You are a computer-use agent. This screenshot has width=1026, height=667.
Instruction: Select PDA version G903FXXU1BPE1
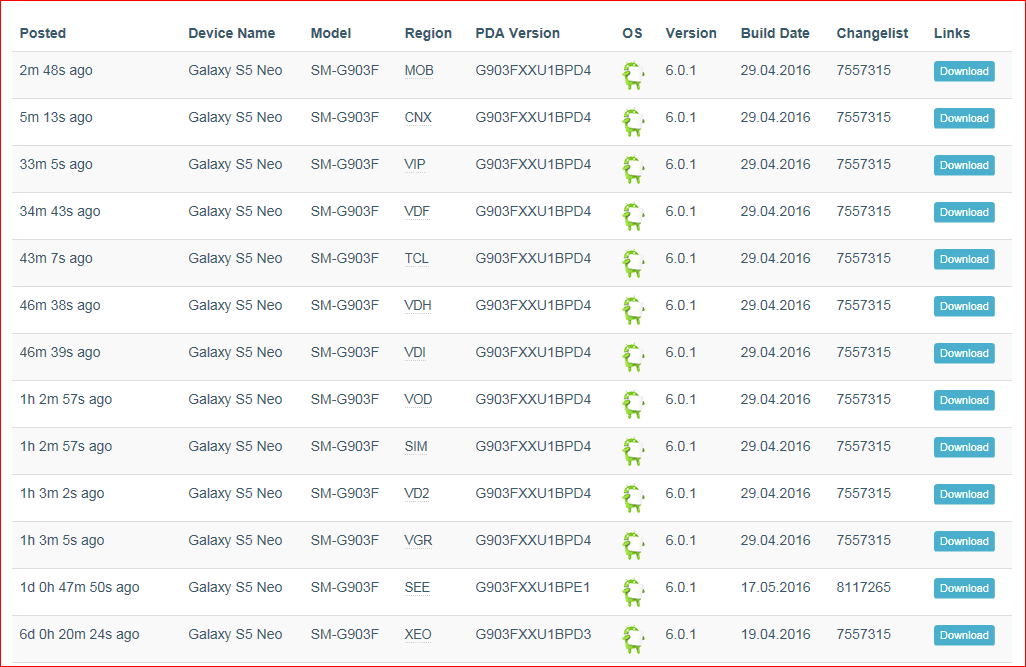click(x=533, y=588)
